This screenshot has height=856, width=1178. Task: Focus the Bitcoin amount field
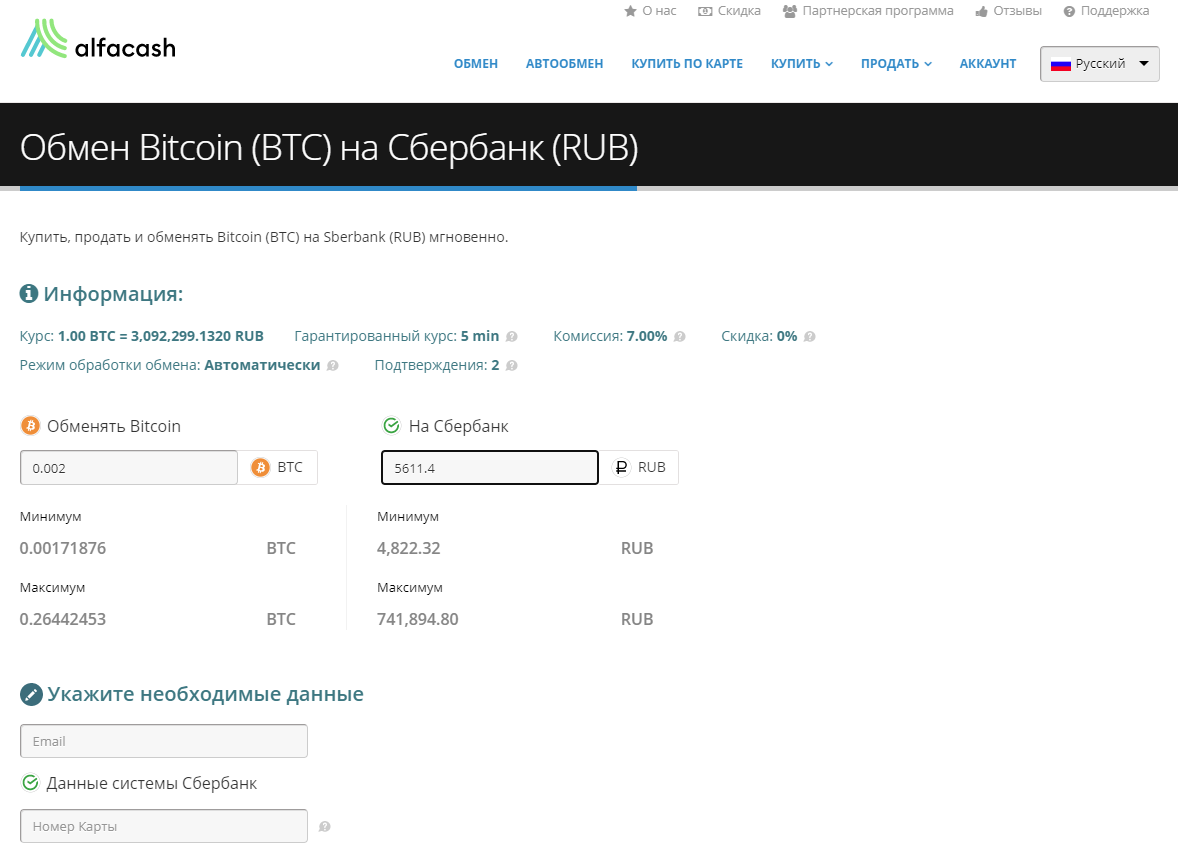(129, 467)
